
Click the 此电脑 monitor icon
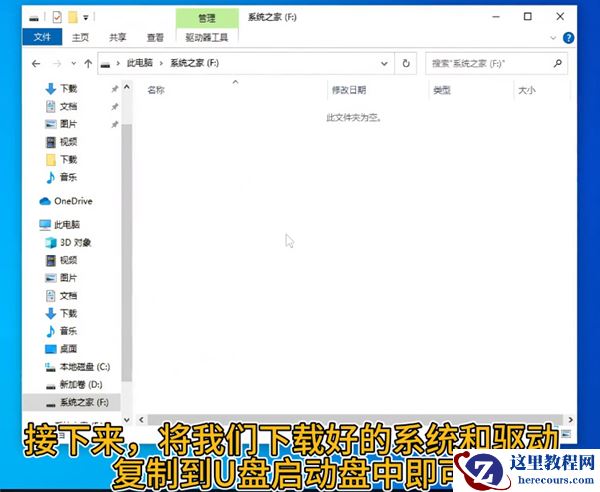pyautogui.click(x=45, y=225)
